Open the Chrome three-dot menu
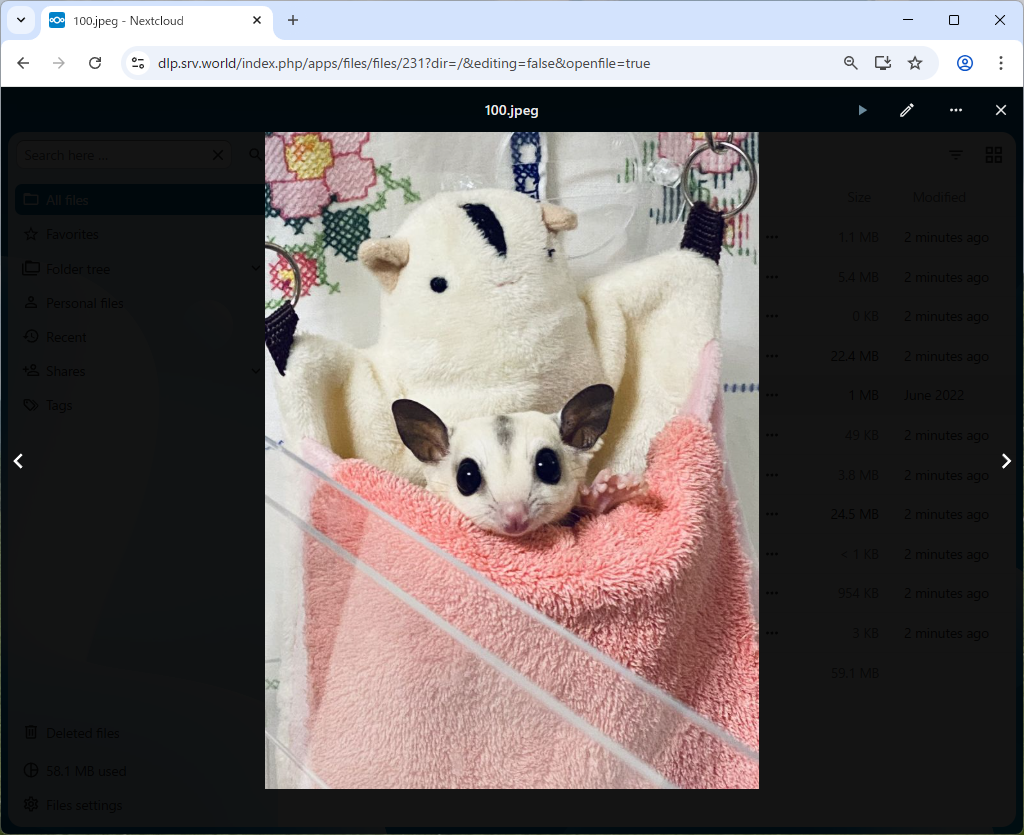1024x835 pixels. [1000, 63]
